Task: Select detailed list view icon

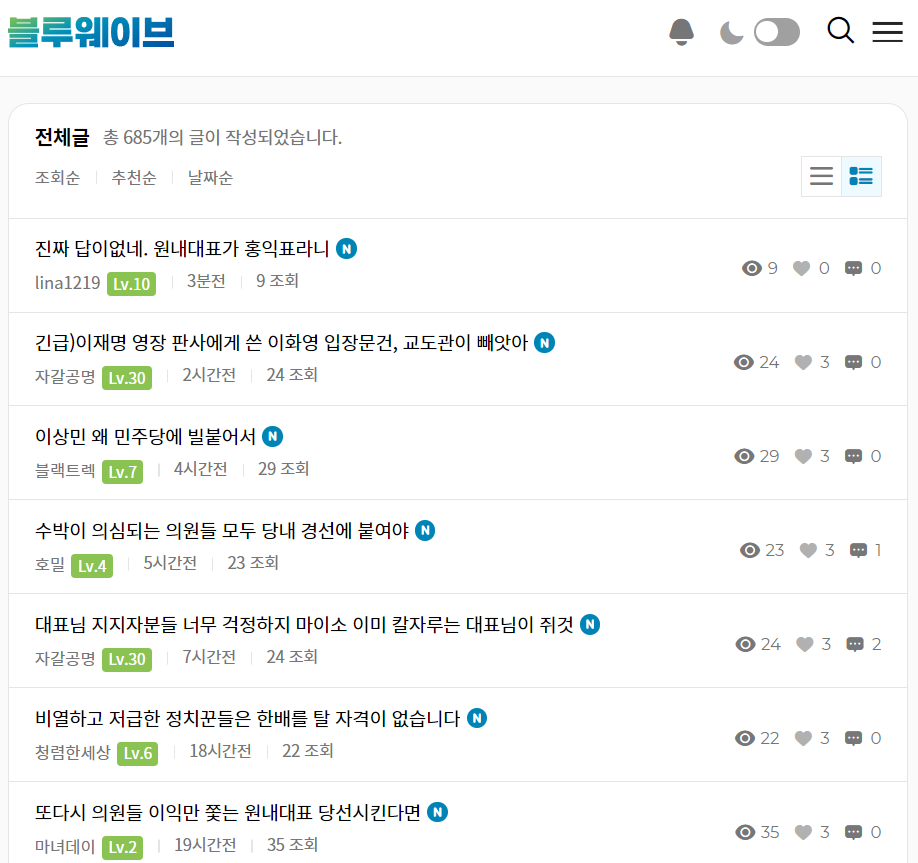Action: tap(861, 176)
